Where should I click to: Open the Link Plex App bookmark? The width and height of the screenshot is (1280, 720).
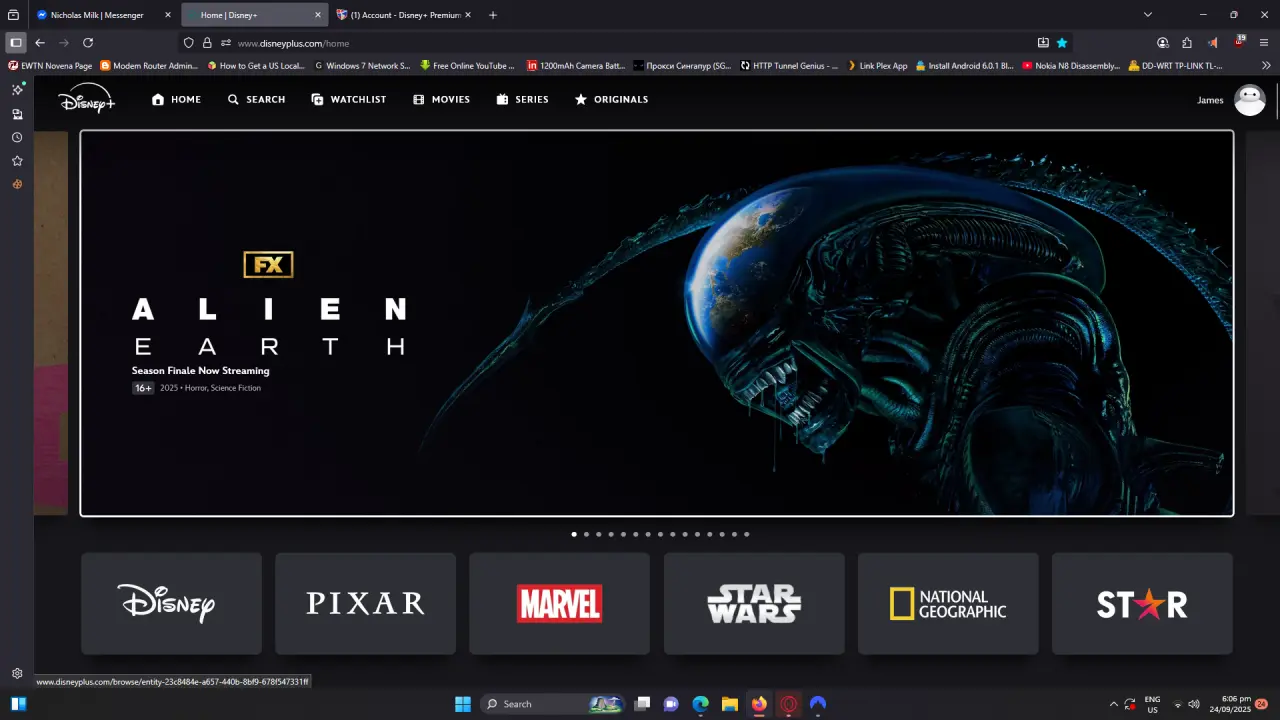tap(877, 66)
